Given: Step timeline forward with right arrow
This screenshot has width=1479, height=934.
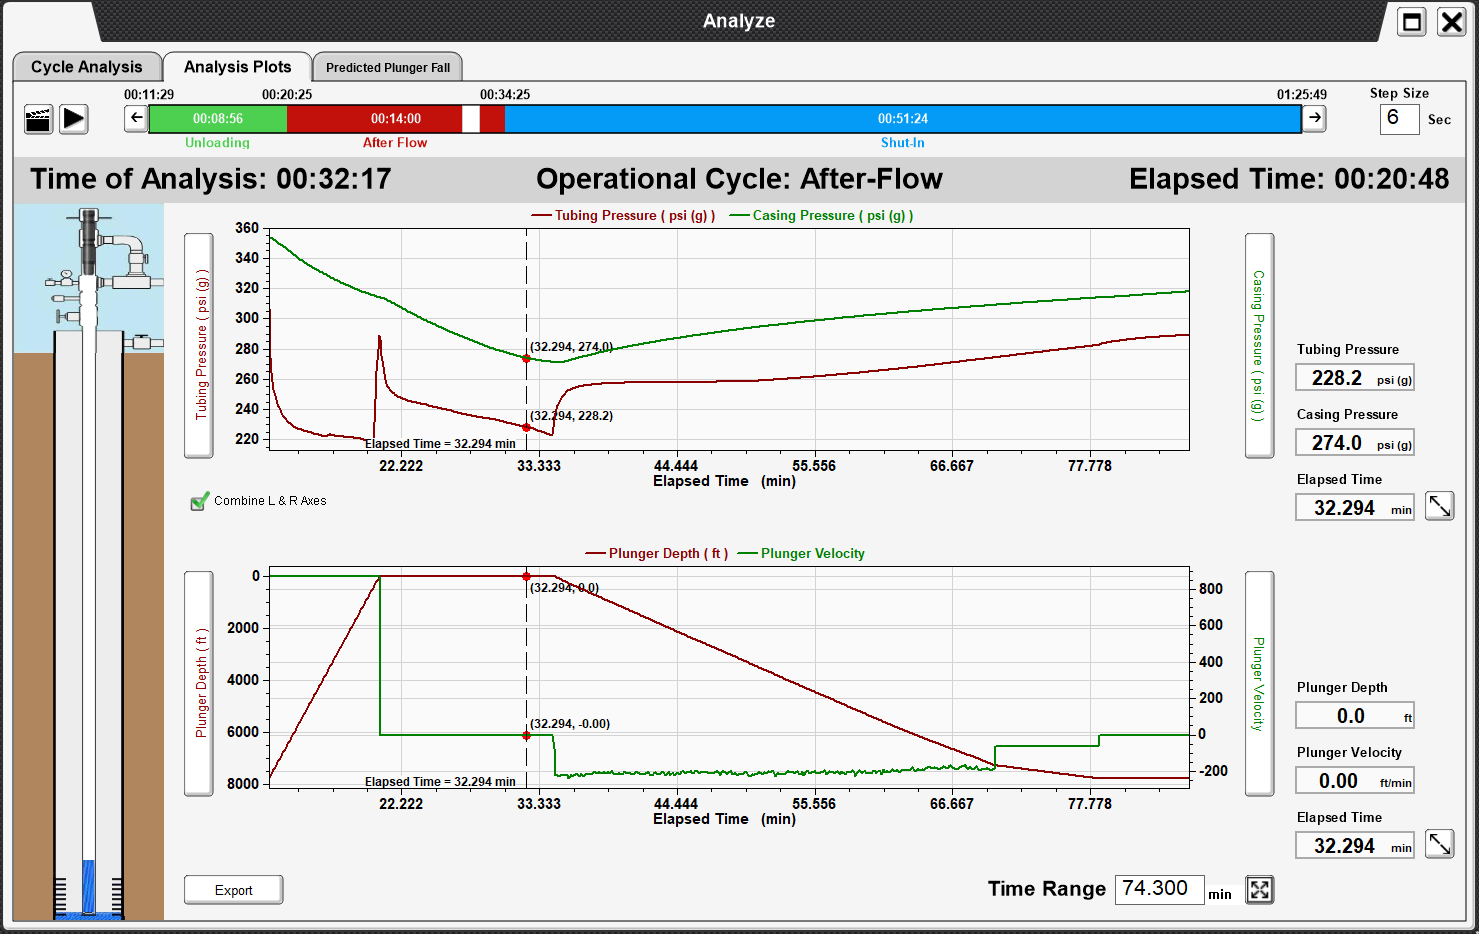Looking at the screenshot, I should click(x=1315, y=118).
